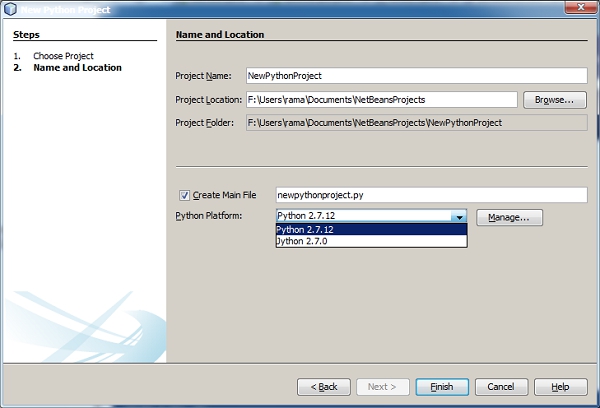The height and width of the screenshot is (408, 600).
Task: Choose Jython 2.7.0 from the platform list
Action: pos(371,241)
